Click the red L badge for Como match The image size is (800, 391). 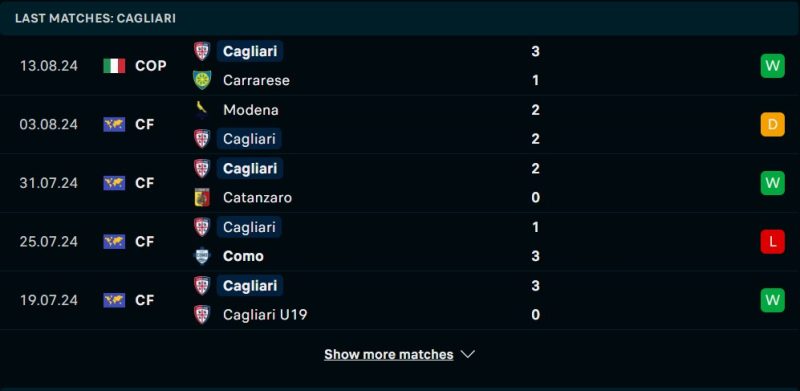click(x=772, y=241)
